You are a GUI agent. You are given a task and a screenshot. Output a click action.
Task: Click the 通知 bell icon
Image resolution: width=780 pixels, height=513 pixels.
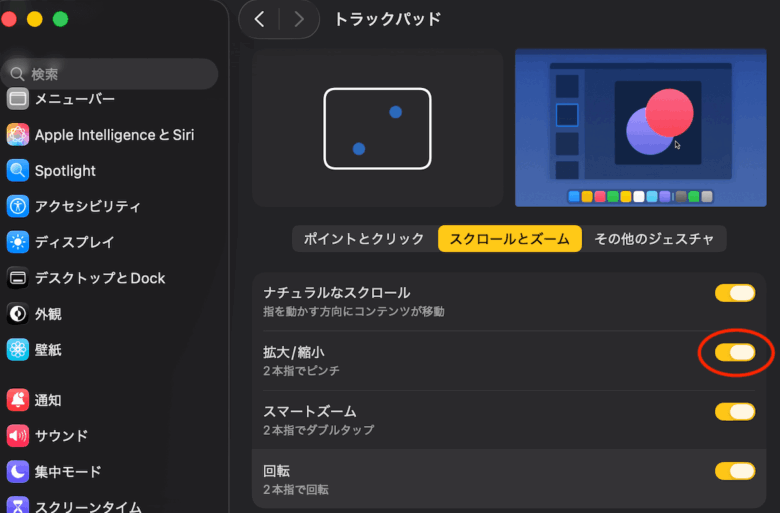point(18,400)
